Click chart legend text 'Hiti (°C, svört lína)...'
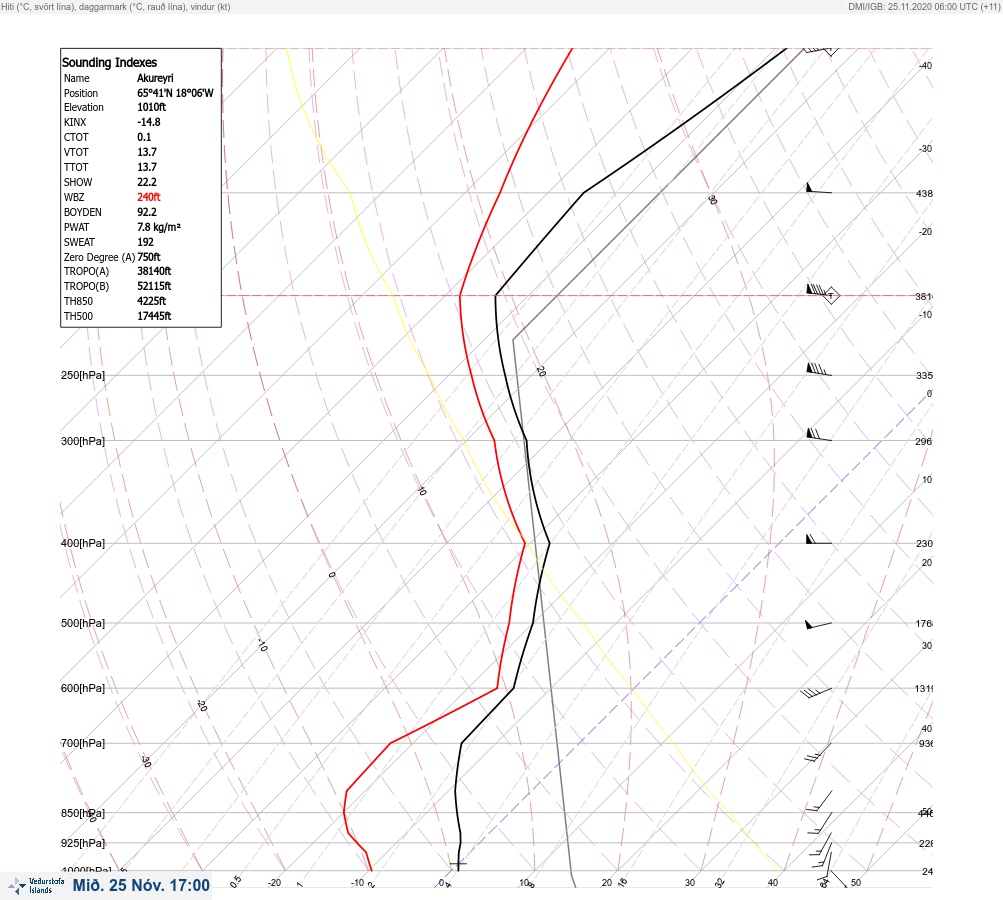1003x900 pixels. pos(116,6)
